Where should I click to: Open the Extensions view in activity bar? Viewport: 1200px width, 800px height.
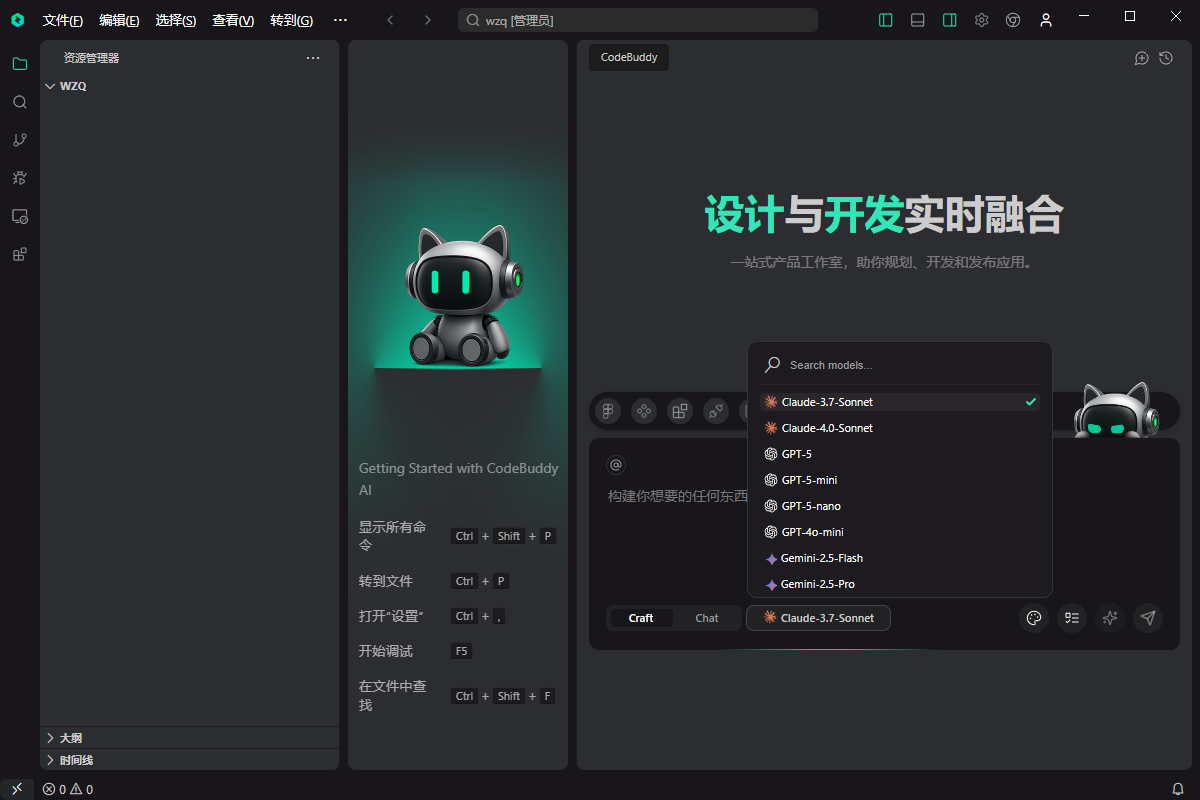(x=19, y=254)
